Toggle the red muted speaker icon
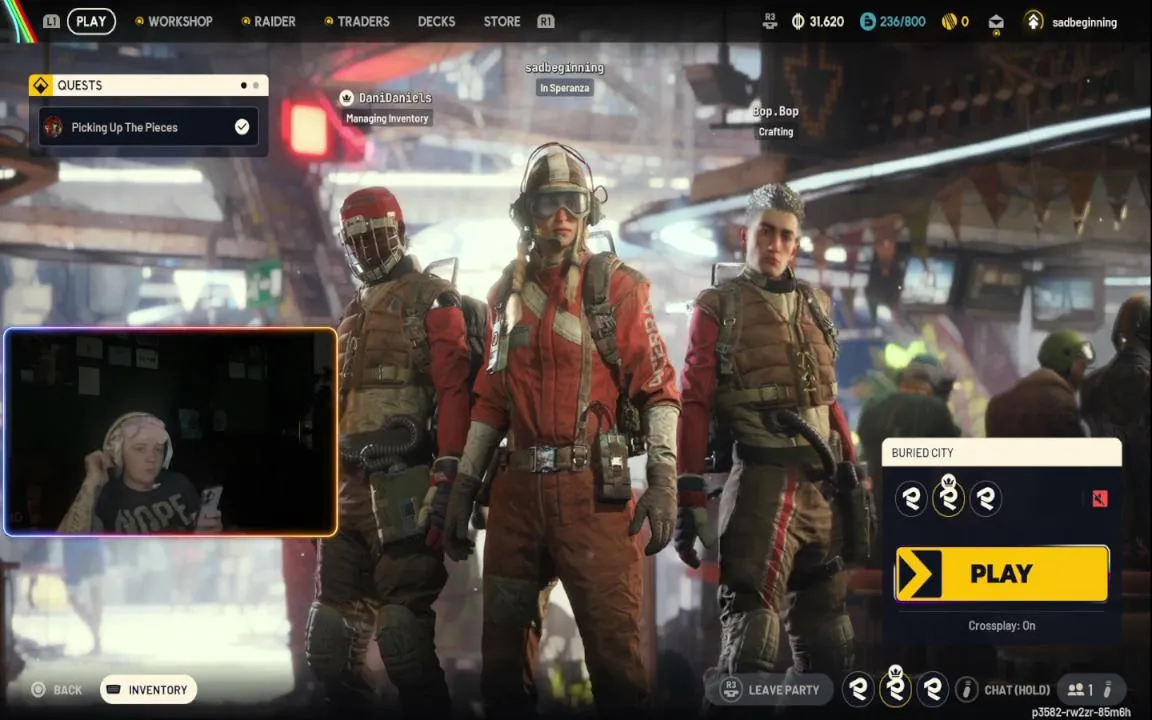1152x720 pixels. 1099,499
